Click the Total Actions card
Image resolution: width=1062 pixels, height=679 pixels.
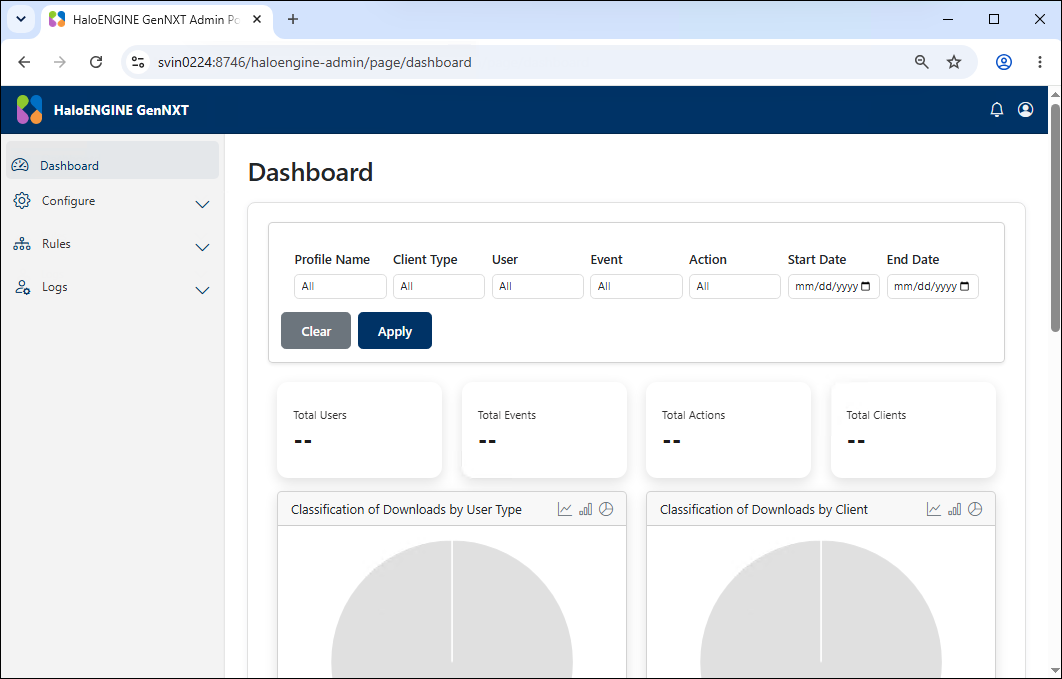click(x=728, y=430)
